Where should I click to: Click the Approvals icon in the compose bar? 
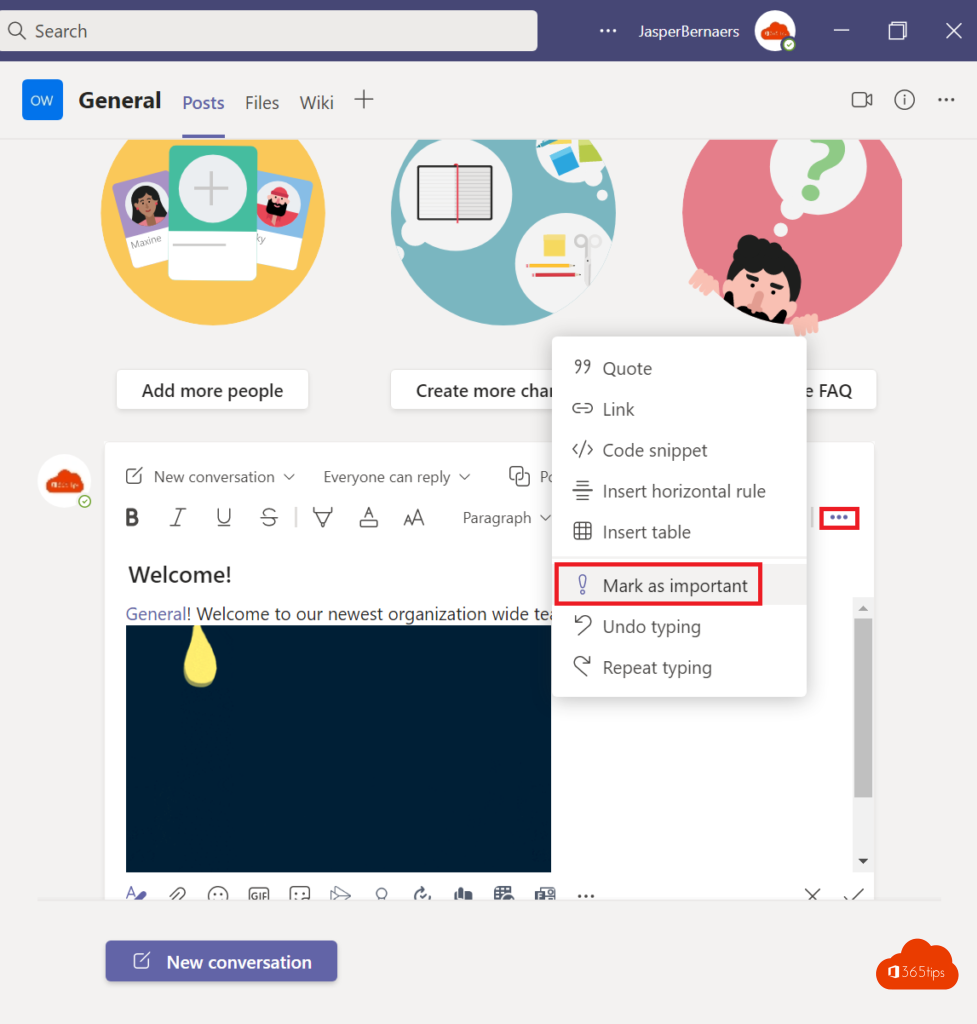pyautogui.click(x=423, y=893)
